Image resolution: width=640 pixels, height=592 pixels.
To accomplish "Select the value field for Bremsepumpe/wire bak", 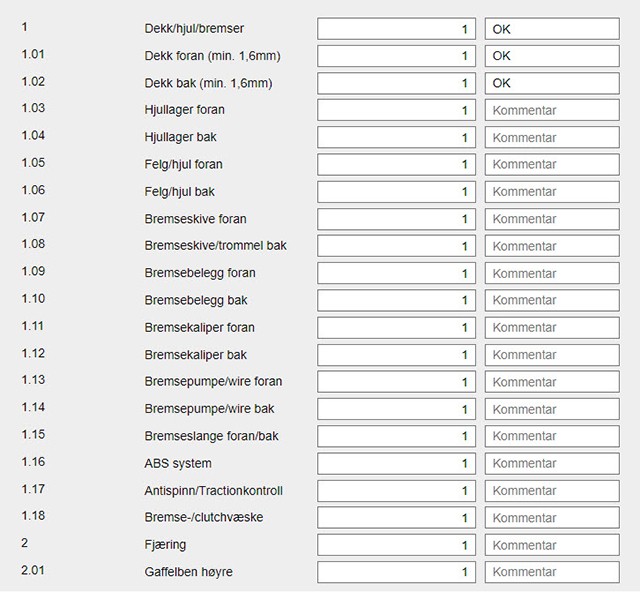I will tap(396, 409).
